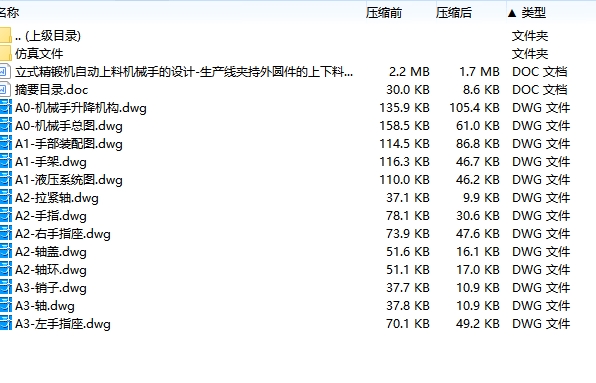This screenshot has width=596, height=383.
Task: Select the 仿真文件 folder name
Action: click(x=39, y=54)
